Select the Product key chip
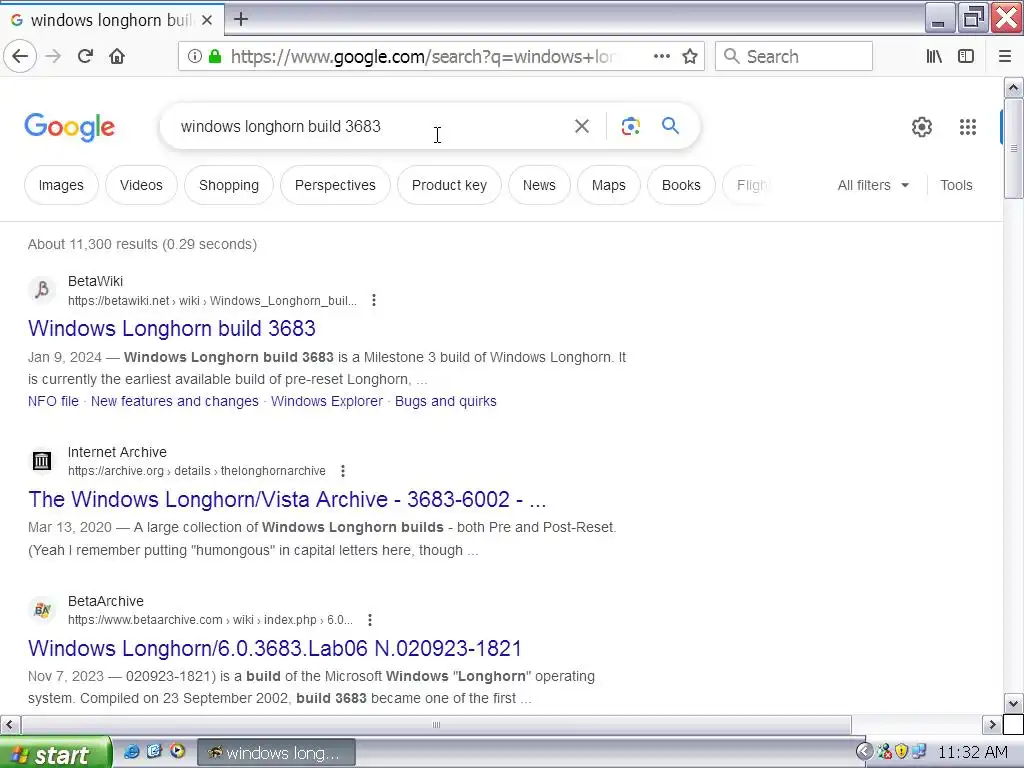The image size is (1024, 768). [x=449, y=185]
